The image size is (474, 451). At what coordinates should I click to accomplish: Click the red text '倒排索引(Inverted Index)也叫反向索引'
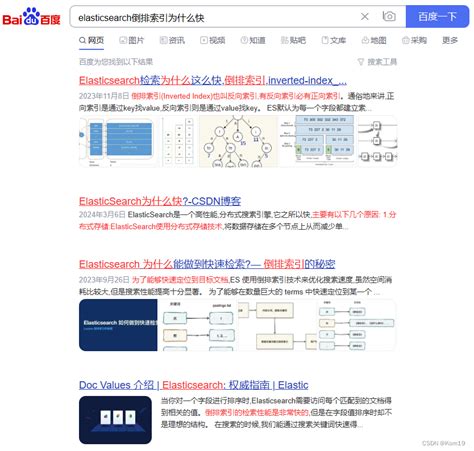(x=194, y=96)
